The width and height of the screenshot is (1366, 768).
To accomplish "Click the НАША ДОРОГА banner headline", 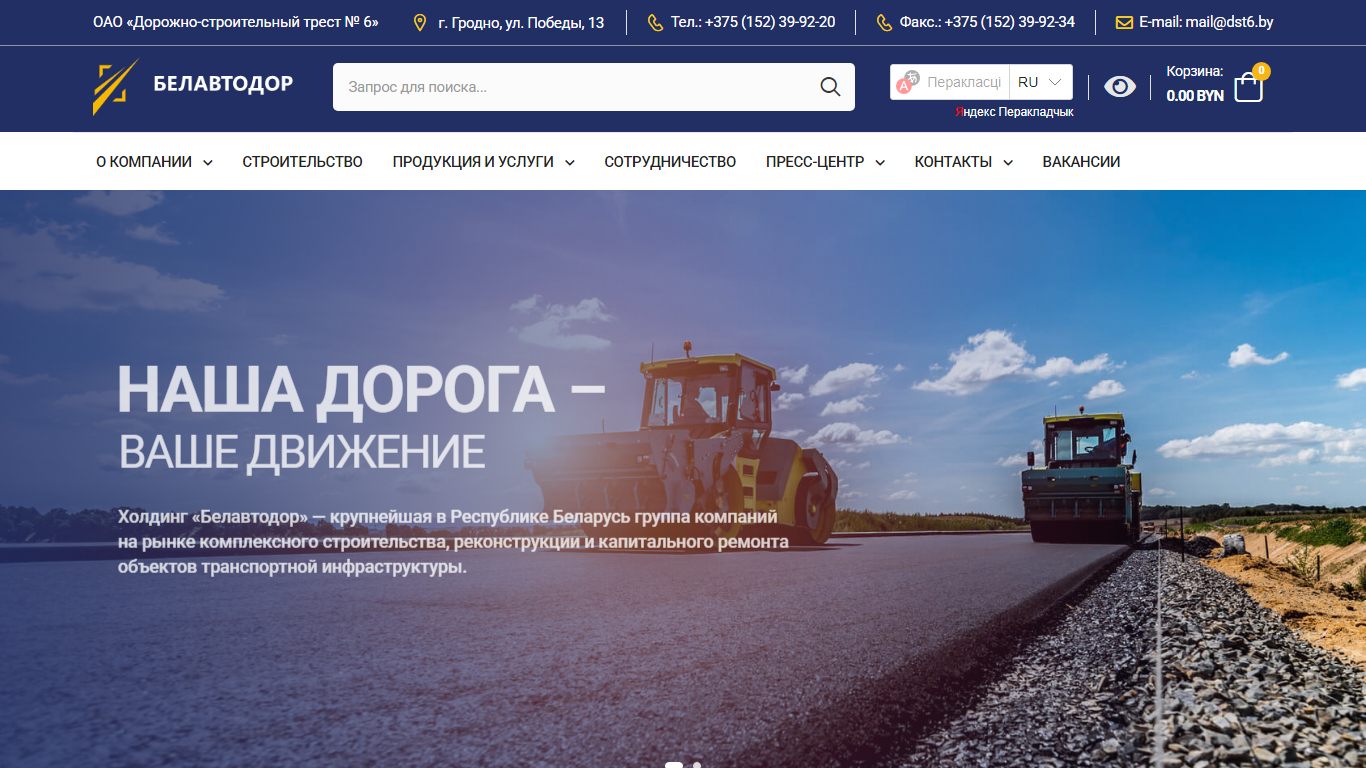I will coord(361,390).
